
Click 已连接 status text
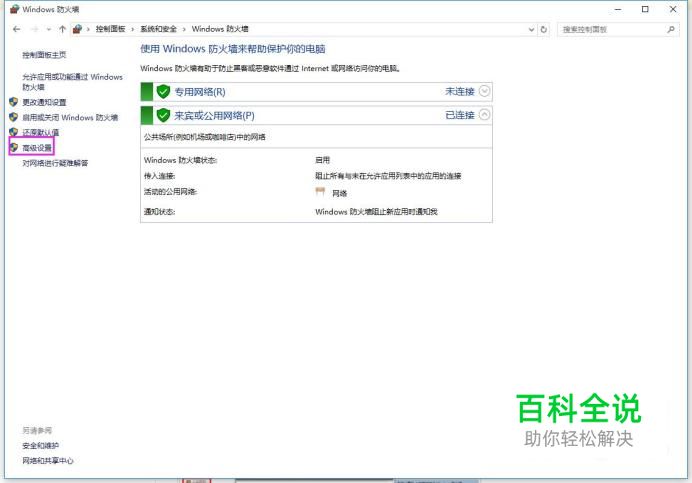tap(460, 115)
